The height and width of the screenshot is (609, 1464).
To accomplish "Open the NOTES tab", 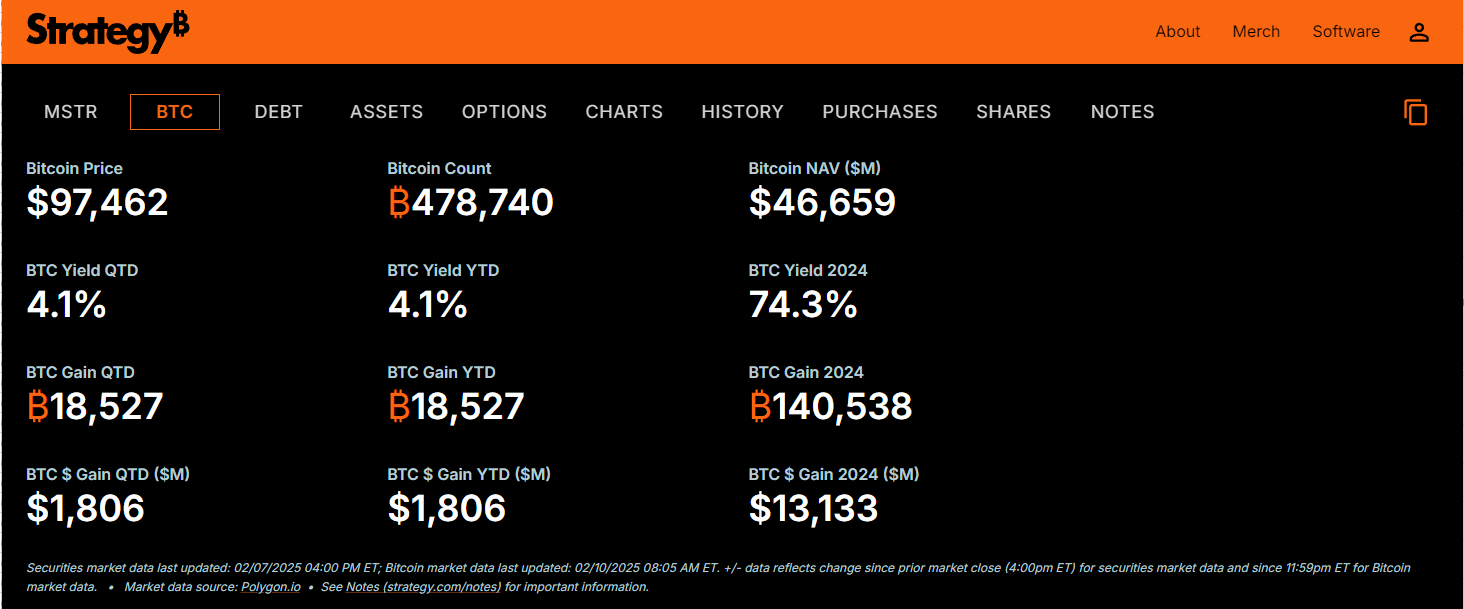I will click(x=1123, y=112).
